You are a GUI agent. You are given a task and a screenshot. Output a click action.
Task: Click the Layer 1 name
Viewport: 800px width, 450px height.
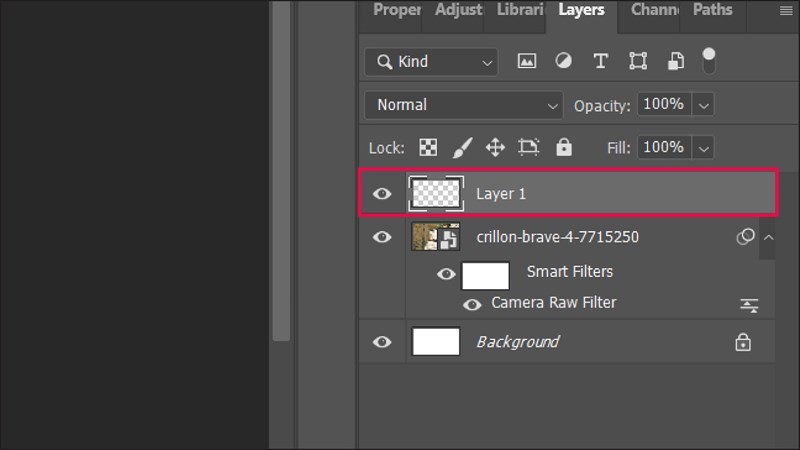coord(501,194)
